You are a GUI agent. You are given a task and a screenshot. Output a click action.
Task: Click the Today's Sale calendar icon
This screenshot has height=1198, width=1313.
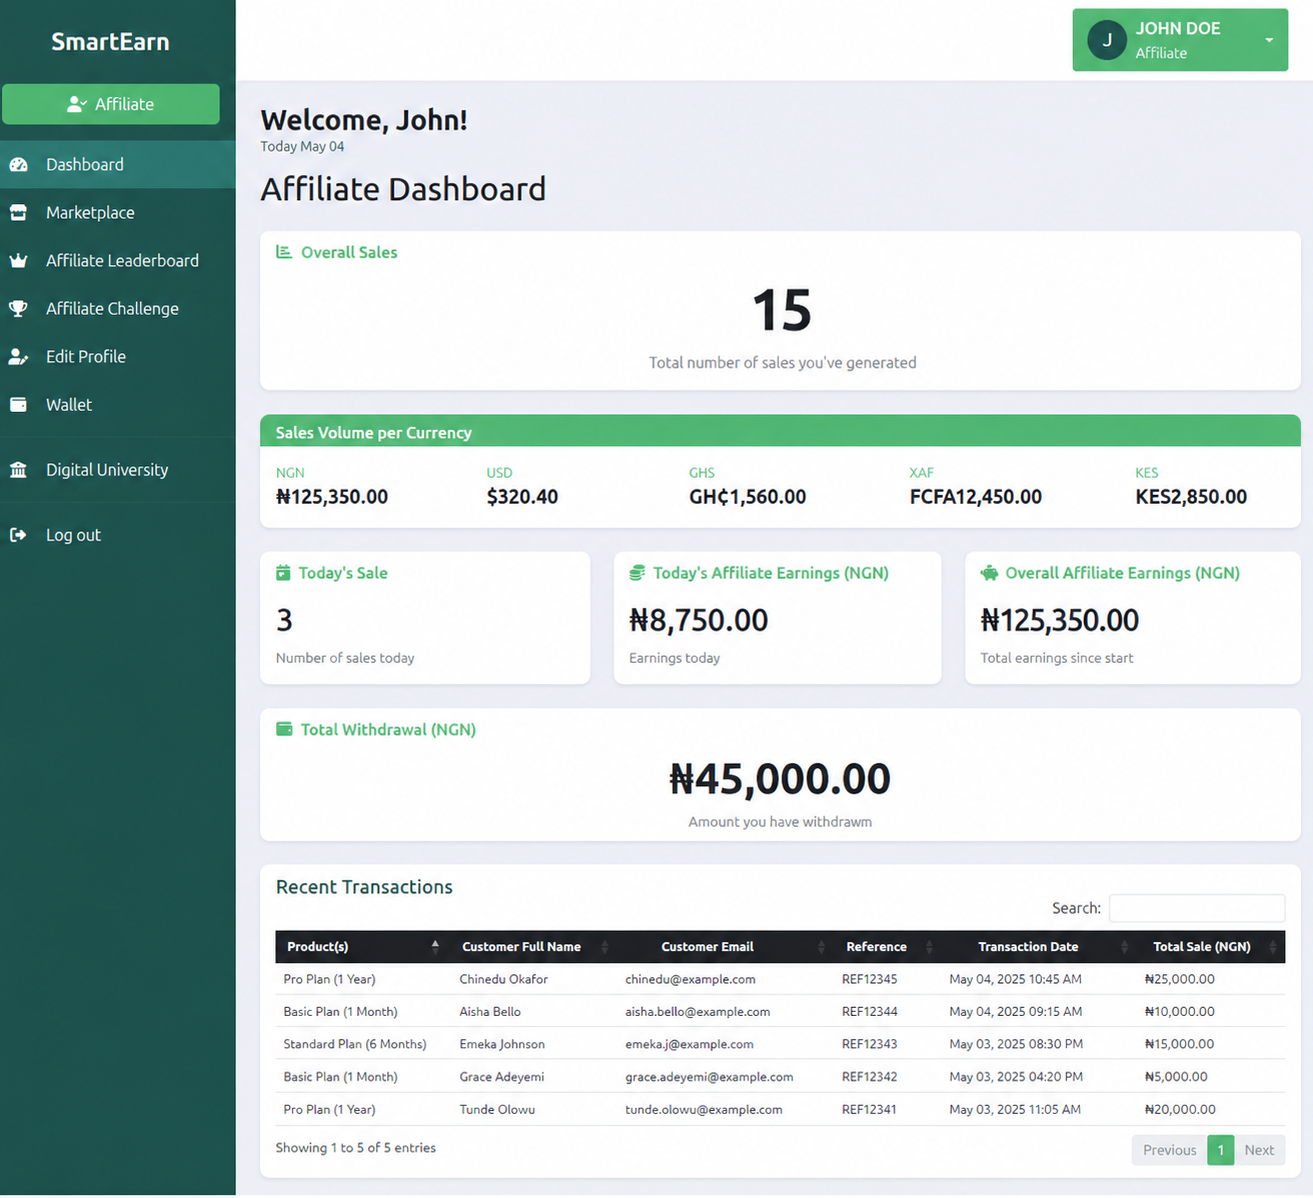click(x=283, y=573)
